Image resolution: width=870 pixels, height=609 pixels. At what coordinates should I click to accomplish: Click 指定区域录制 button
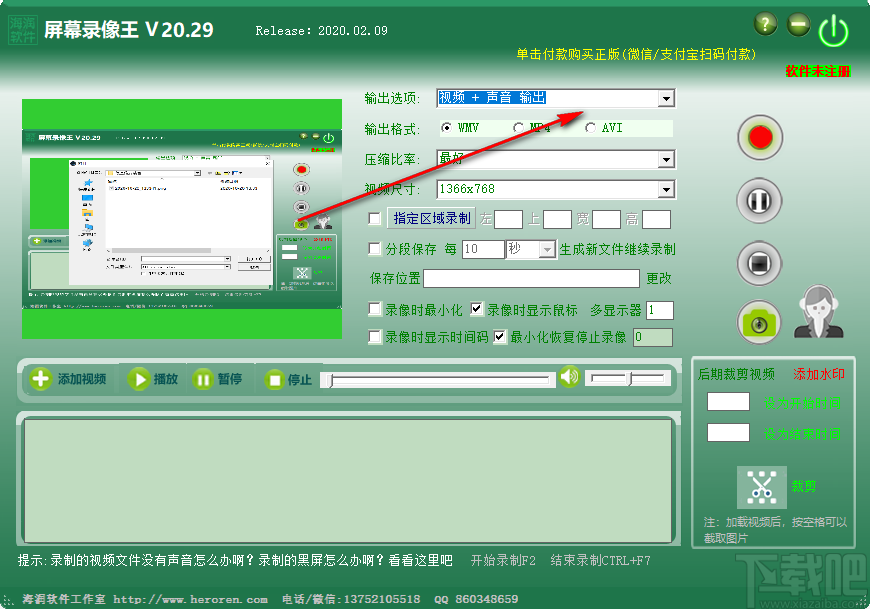coord(432,219)
